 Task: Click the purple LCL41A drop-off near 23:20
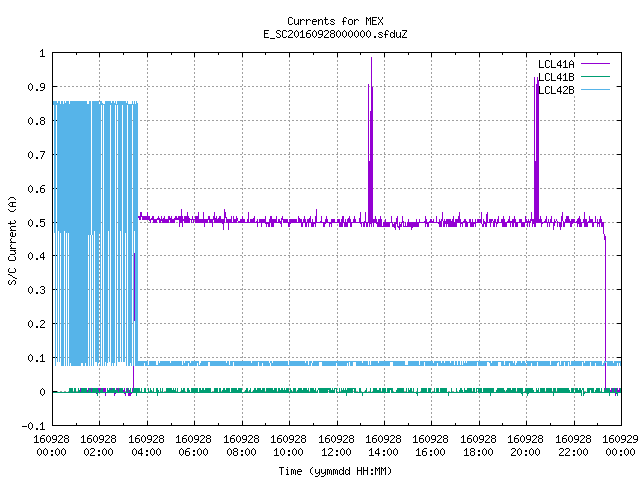click(x=605, y=310)
